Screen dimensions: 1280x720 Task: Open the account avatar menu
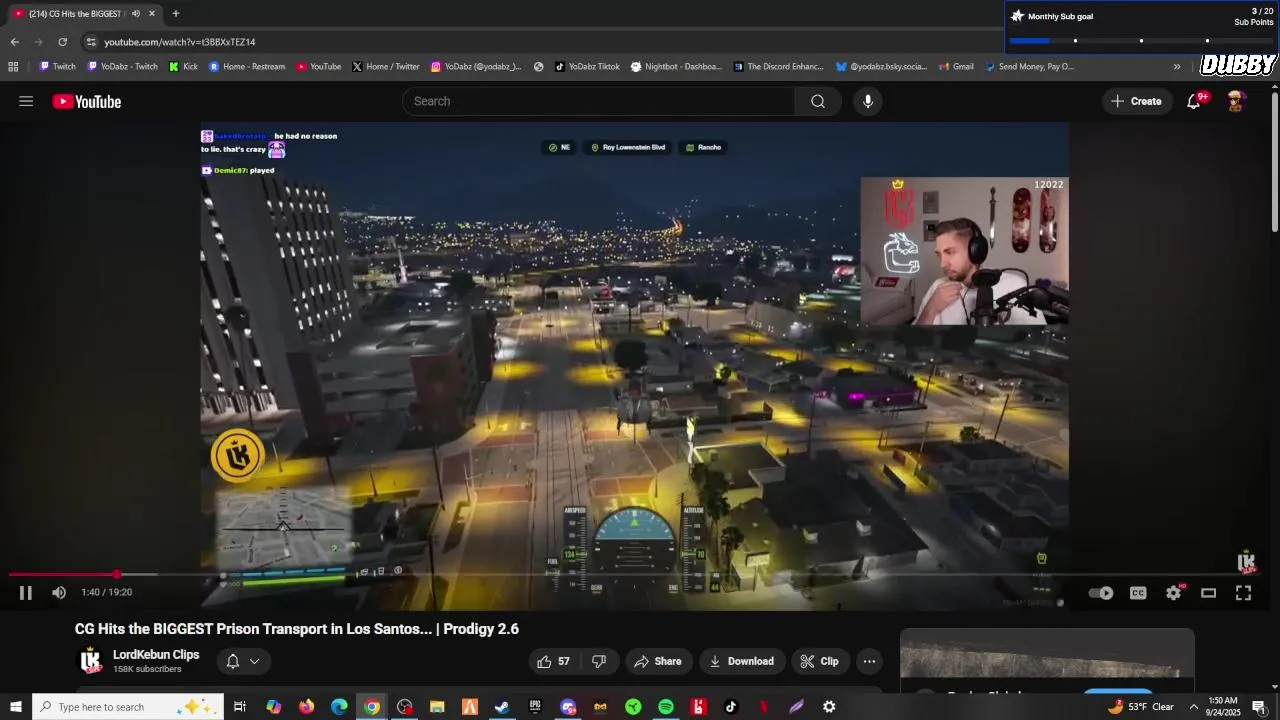click(1236, 101)
